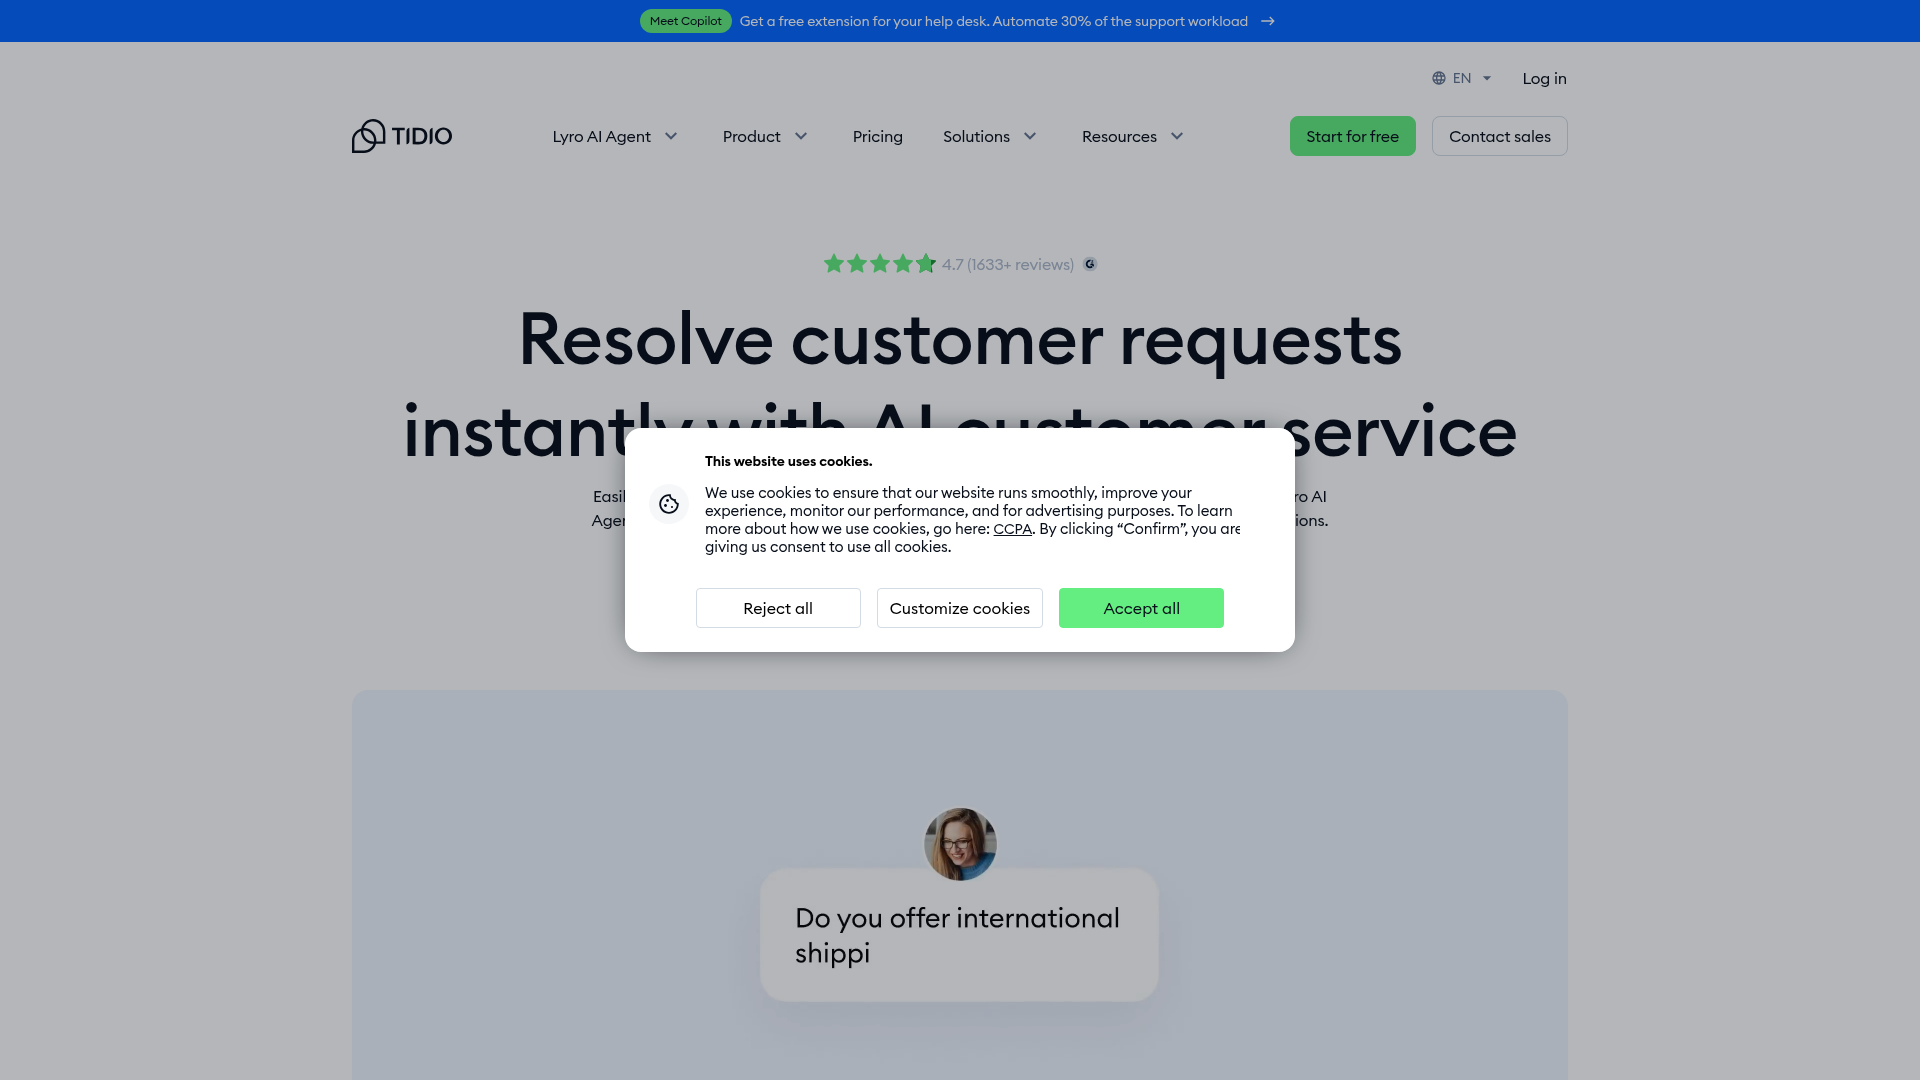Click the 4.7 (1633+ reviews) text

click(x=1008, y=264)
